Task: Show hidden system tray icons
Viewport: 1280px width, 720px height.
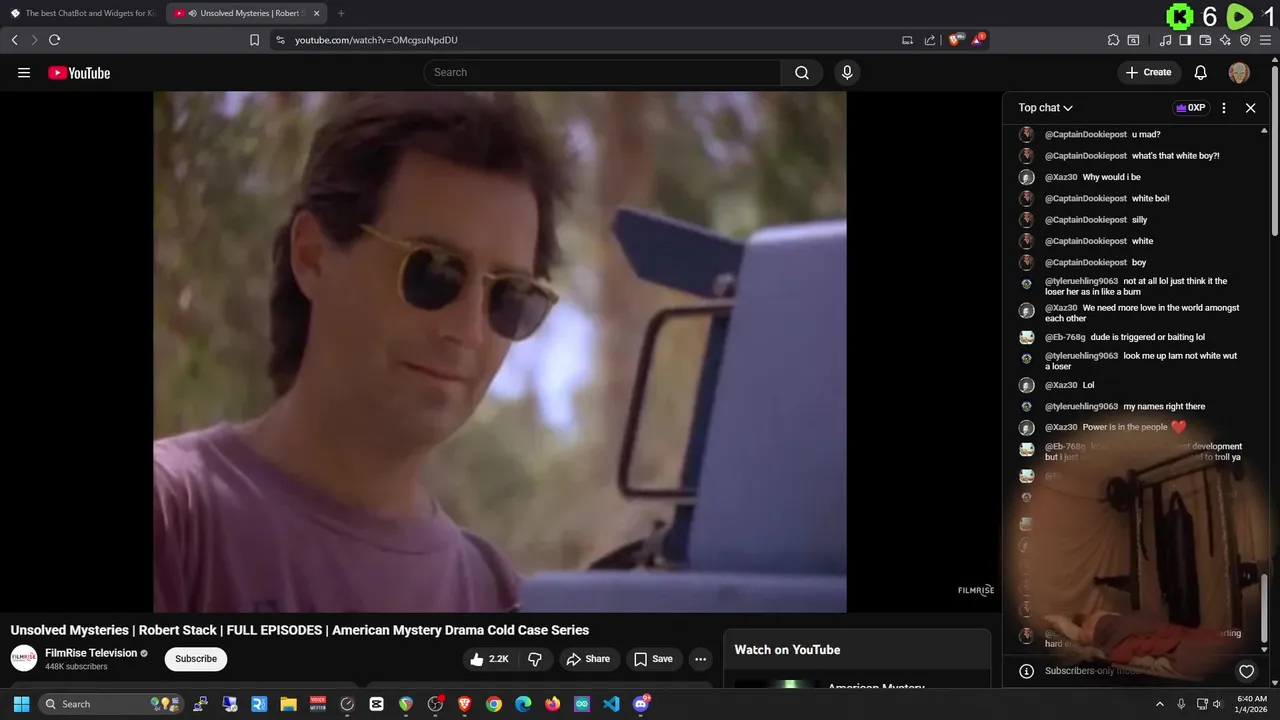Action: point(1160,704)
